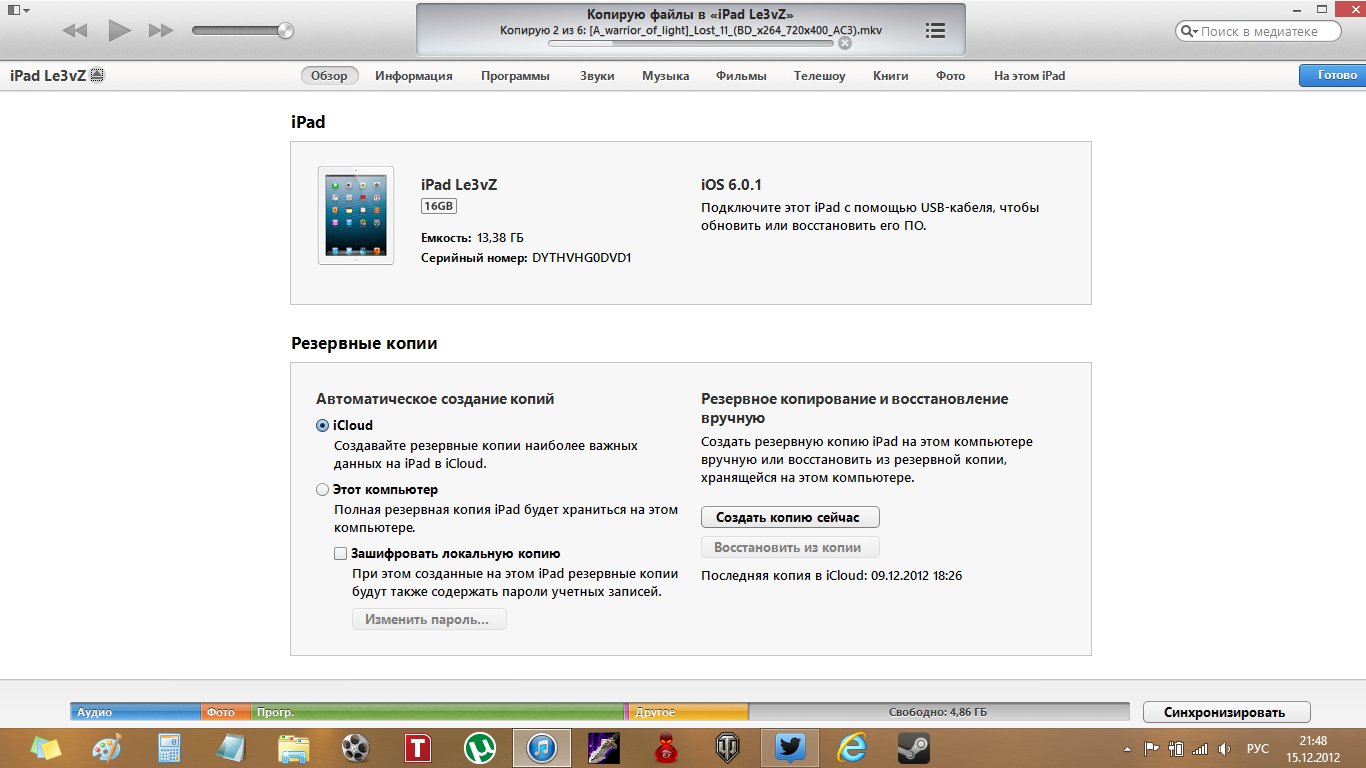Open the yellow sticky-note taskbar icon

coord(46,748)
